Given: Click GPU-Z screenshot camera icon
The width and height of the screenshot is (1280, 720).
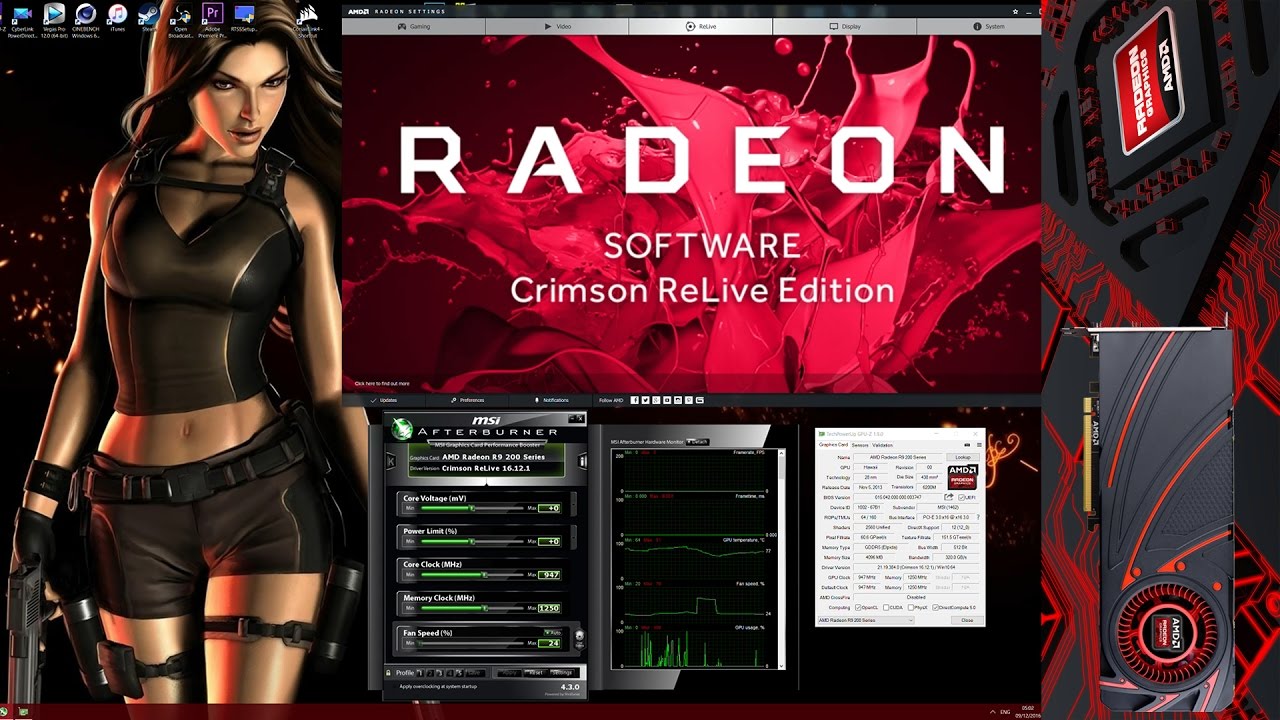Looking at the screenshot, I should (966, 445).
